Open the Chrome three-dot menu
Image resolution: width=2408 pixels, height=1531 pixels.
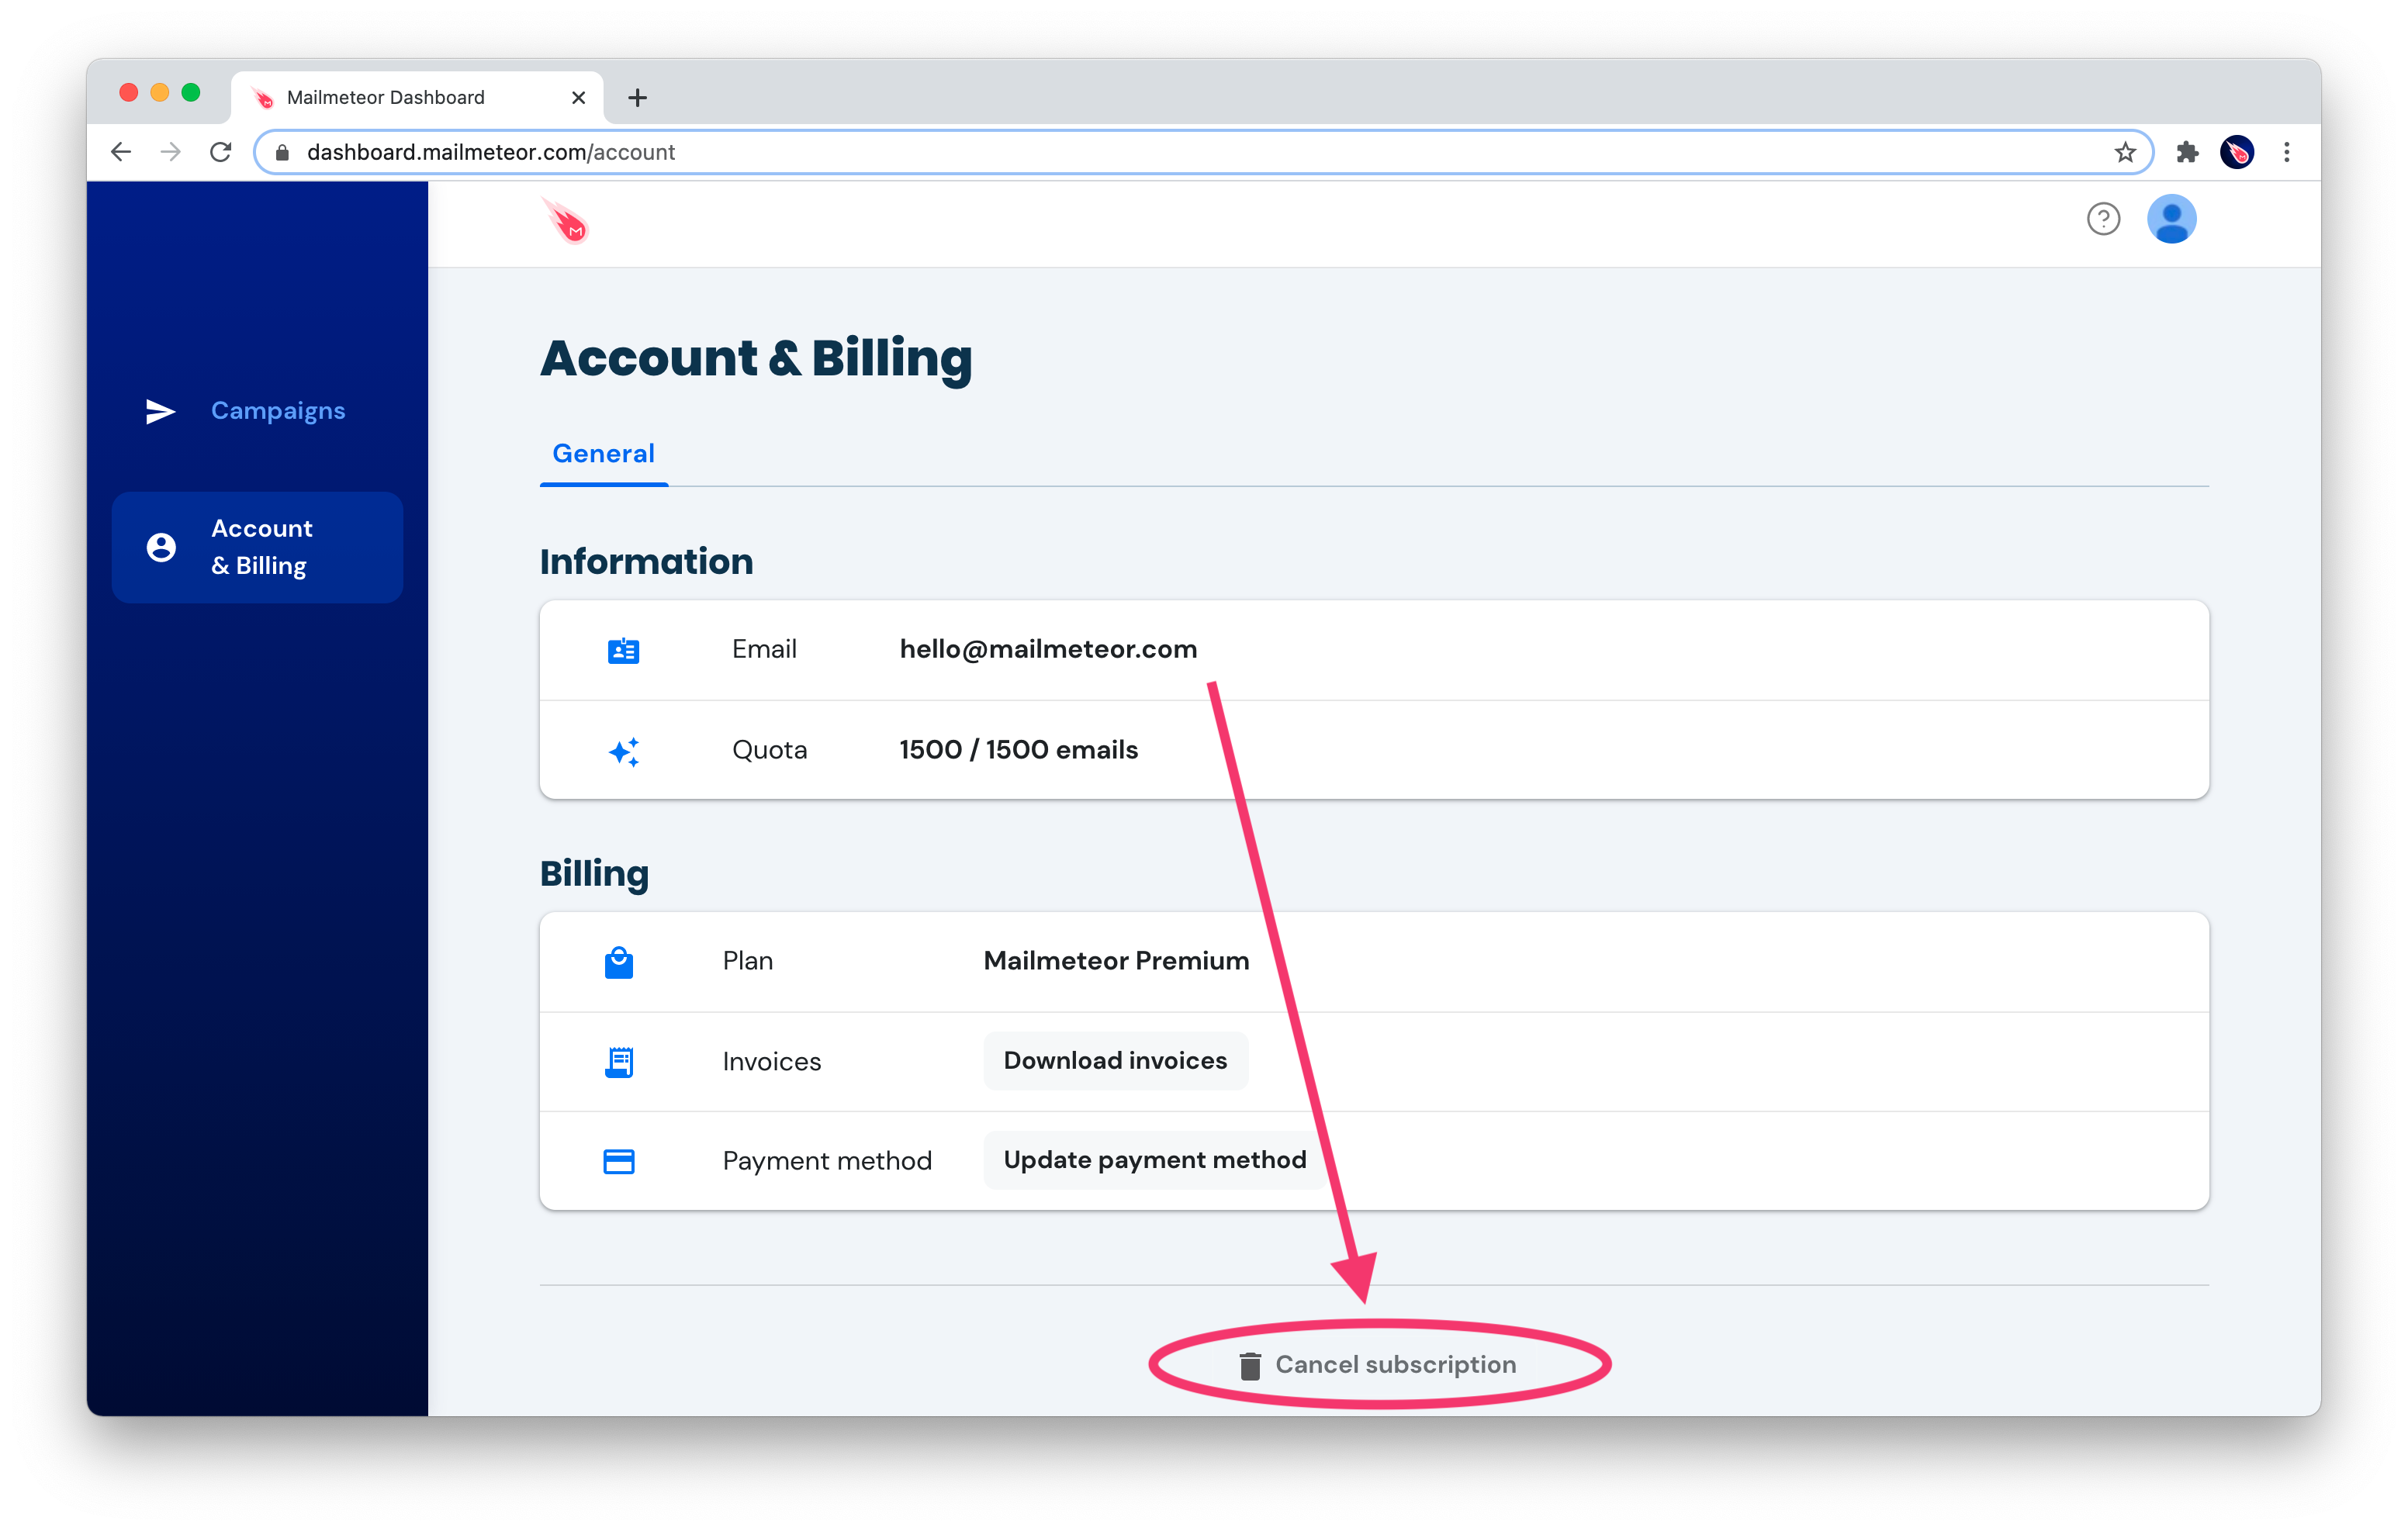pos(2287,152)
